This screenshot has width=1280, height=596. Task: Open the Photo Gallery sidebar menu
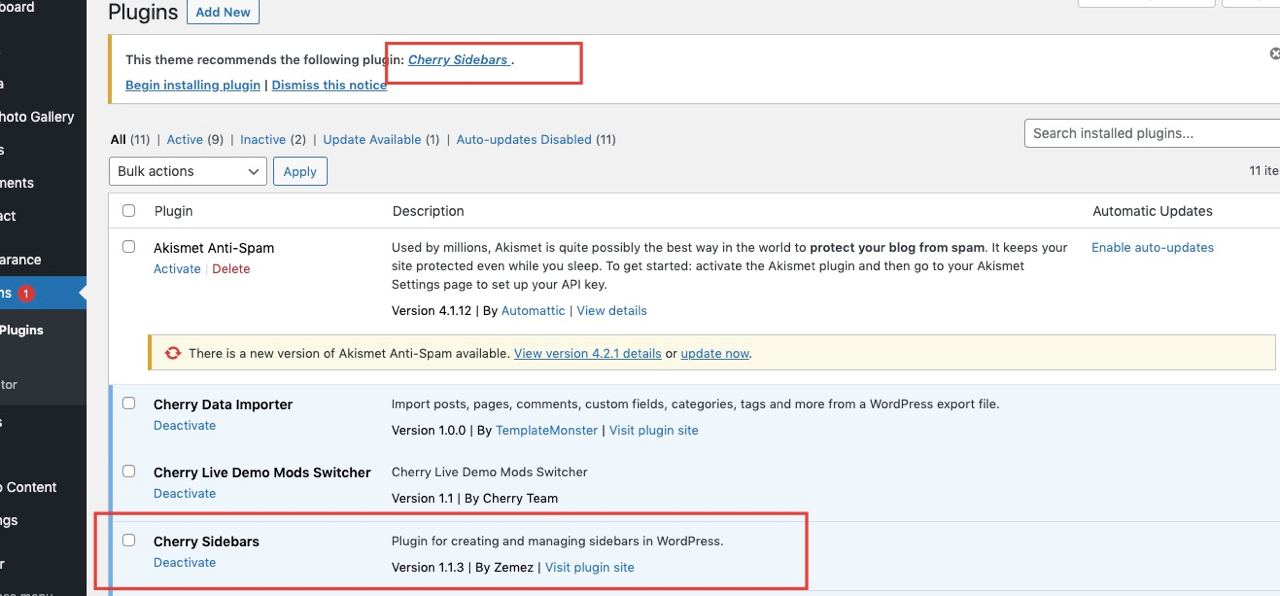(x=37, y=117)
